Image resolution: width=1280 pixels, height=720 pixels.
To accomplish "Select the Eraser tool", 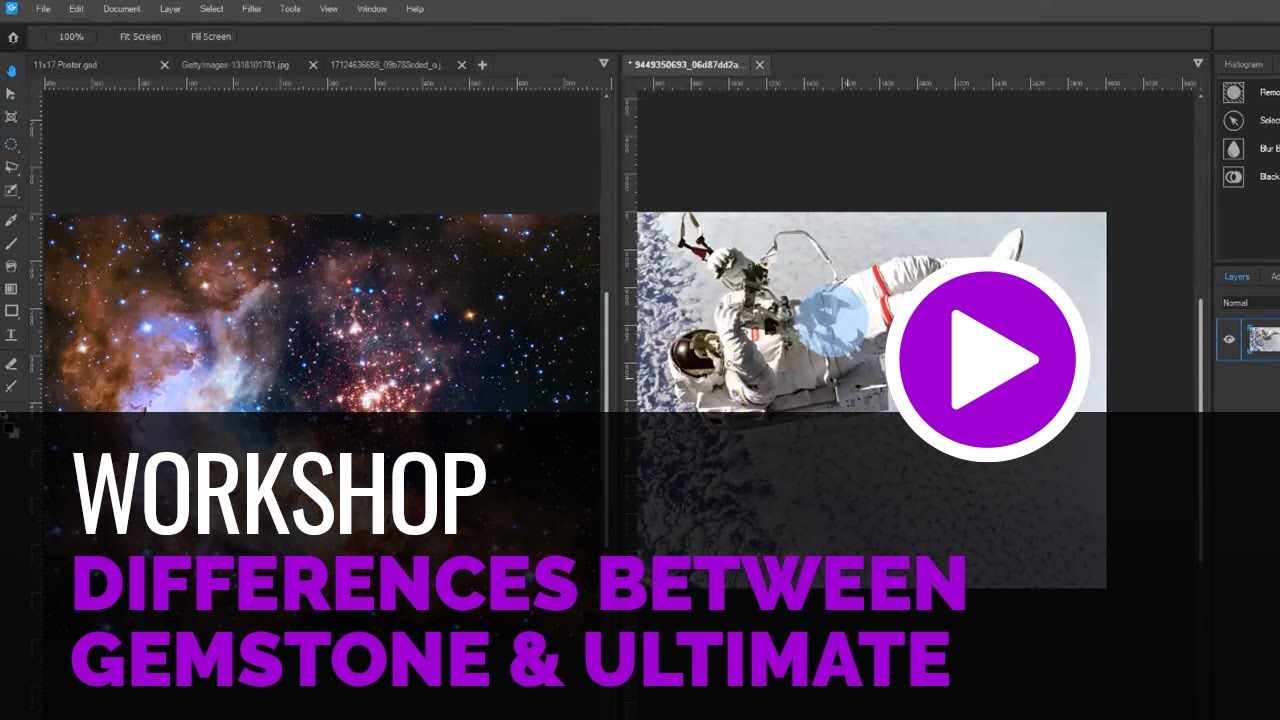I will click(x=12, y=364).
